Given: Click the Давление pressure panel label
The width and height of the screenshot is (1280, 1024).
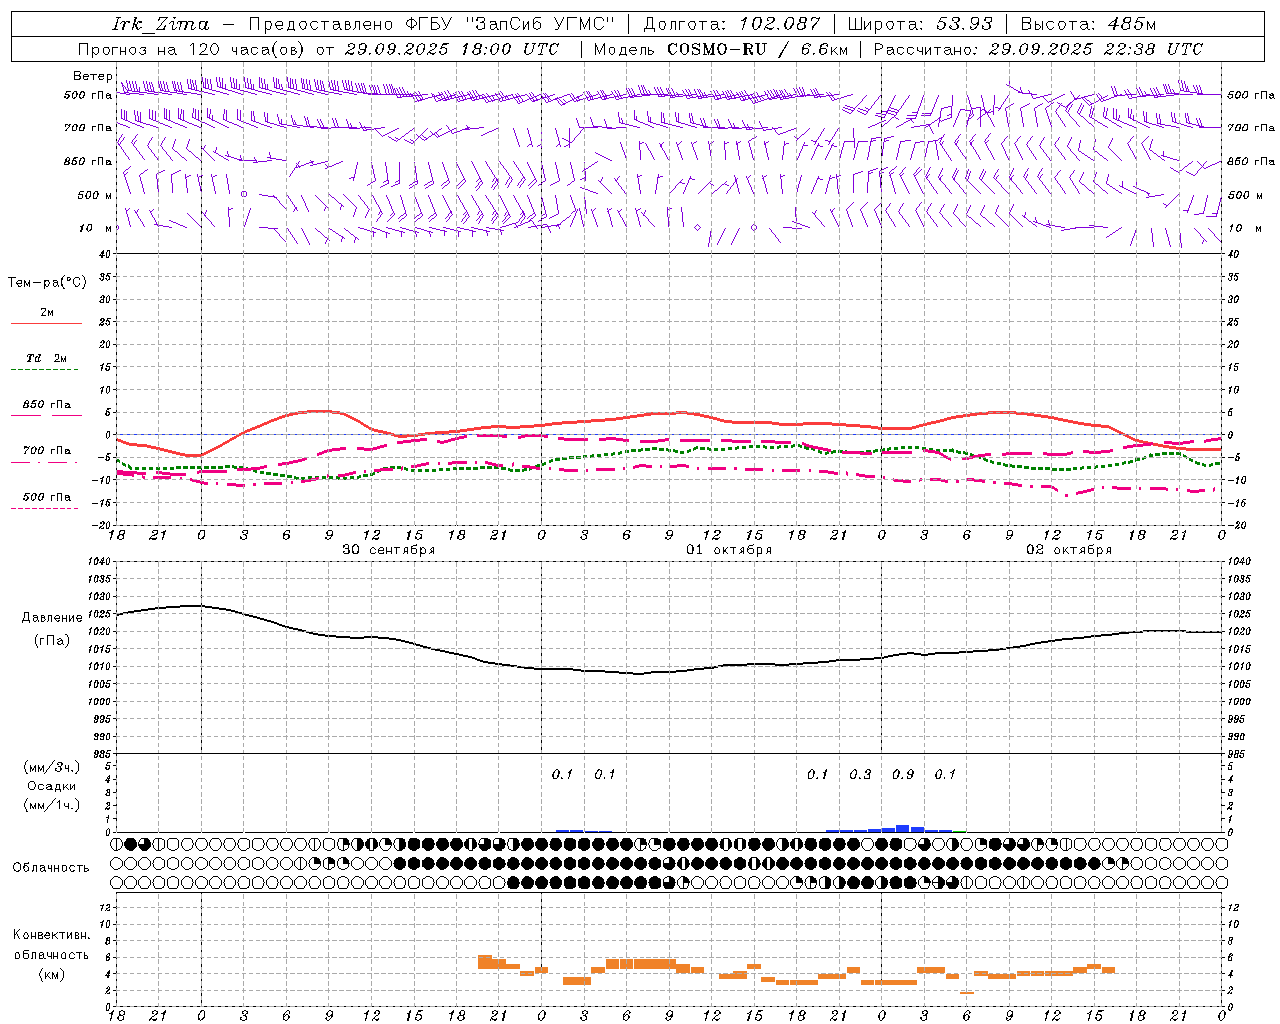Looking at the screenshot, I should click(52, 618).
